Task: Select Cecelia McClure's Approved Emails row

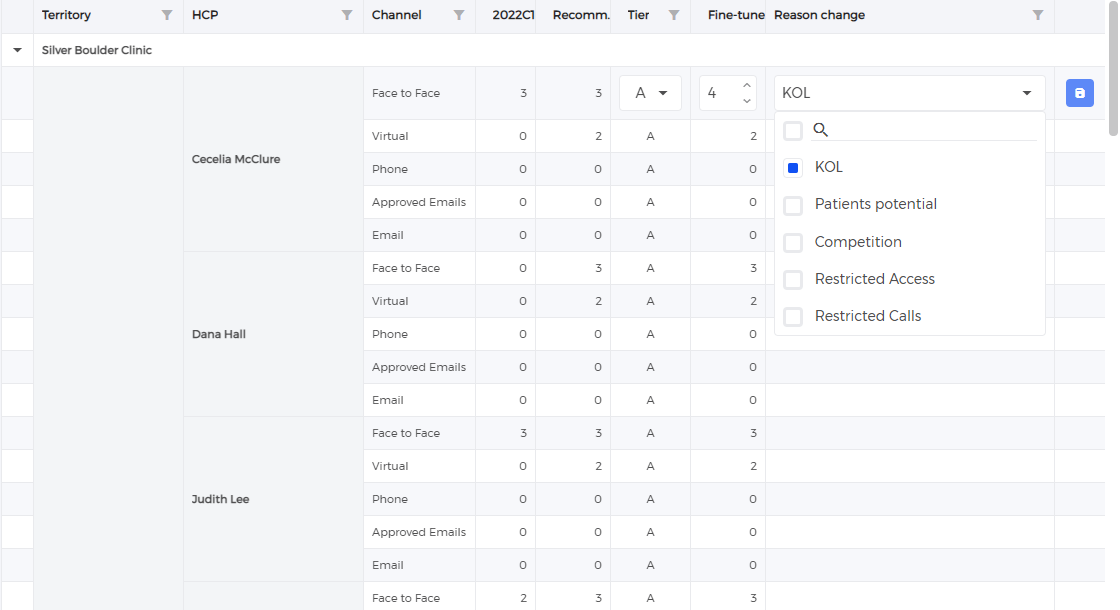Action: [419, 202]
